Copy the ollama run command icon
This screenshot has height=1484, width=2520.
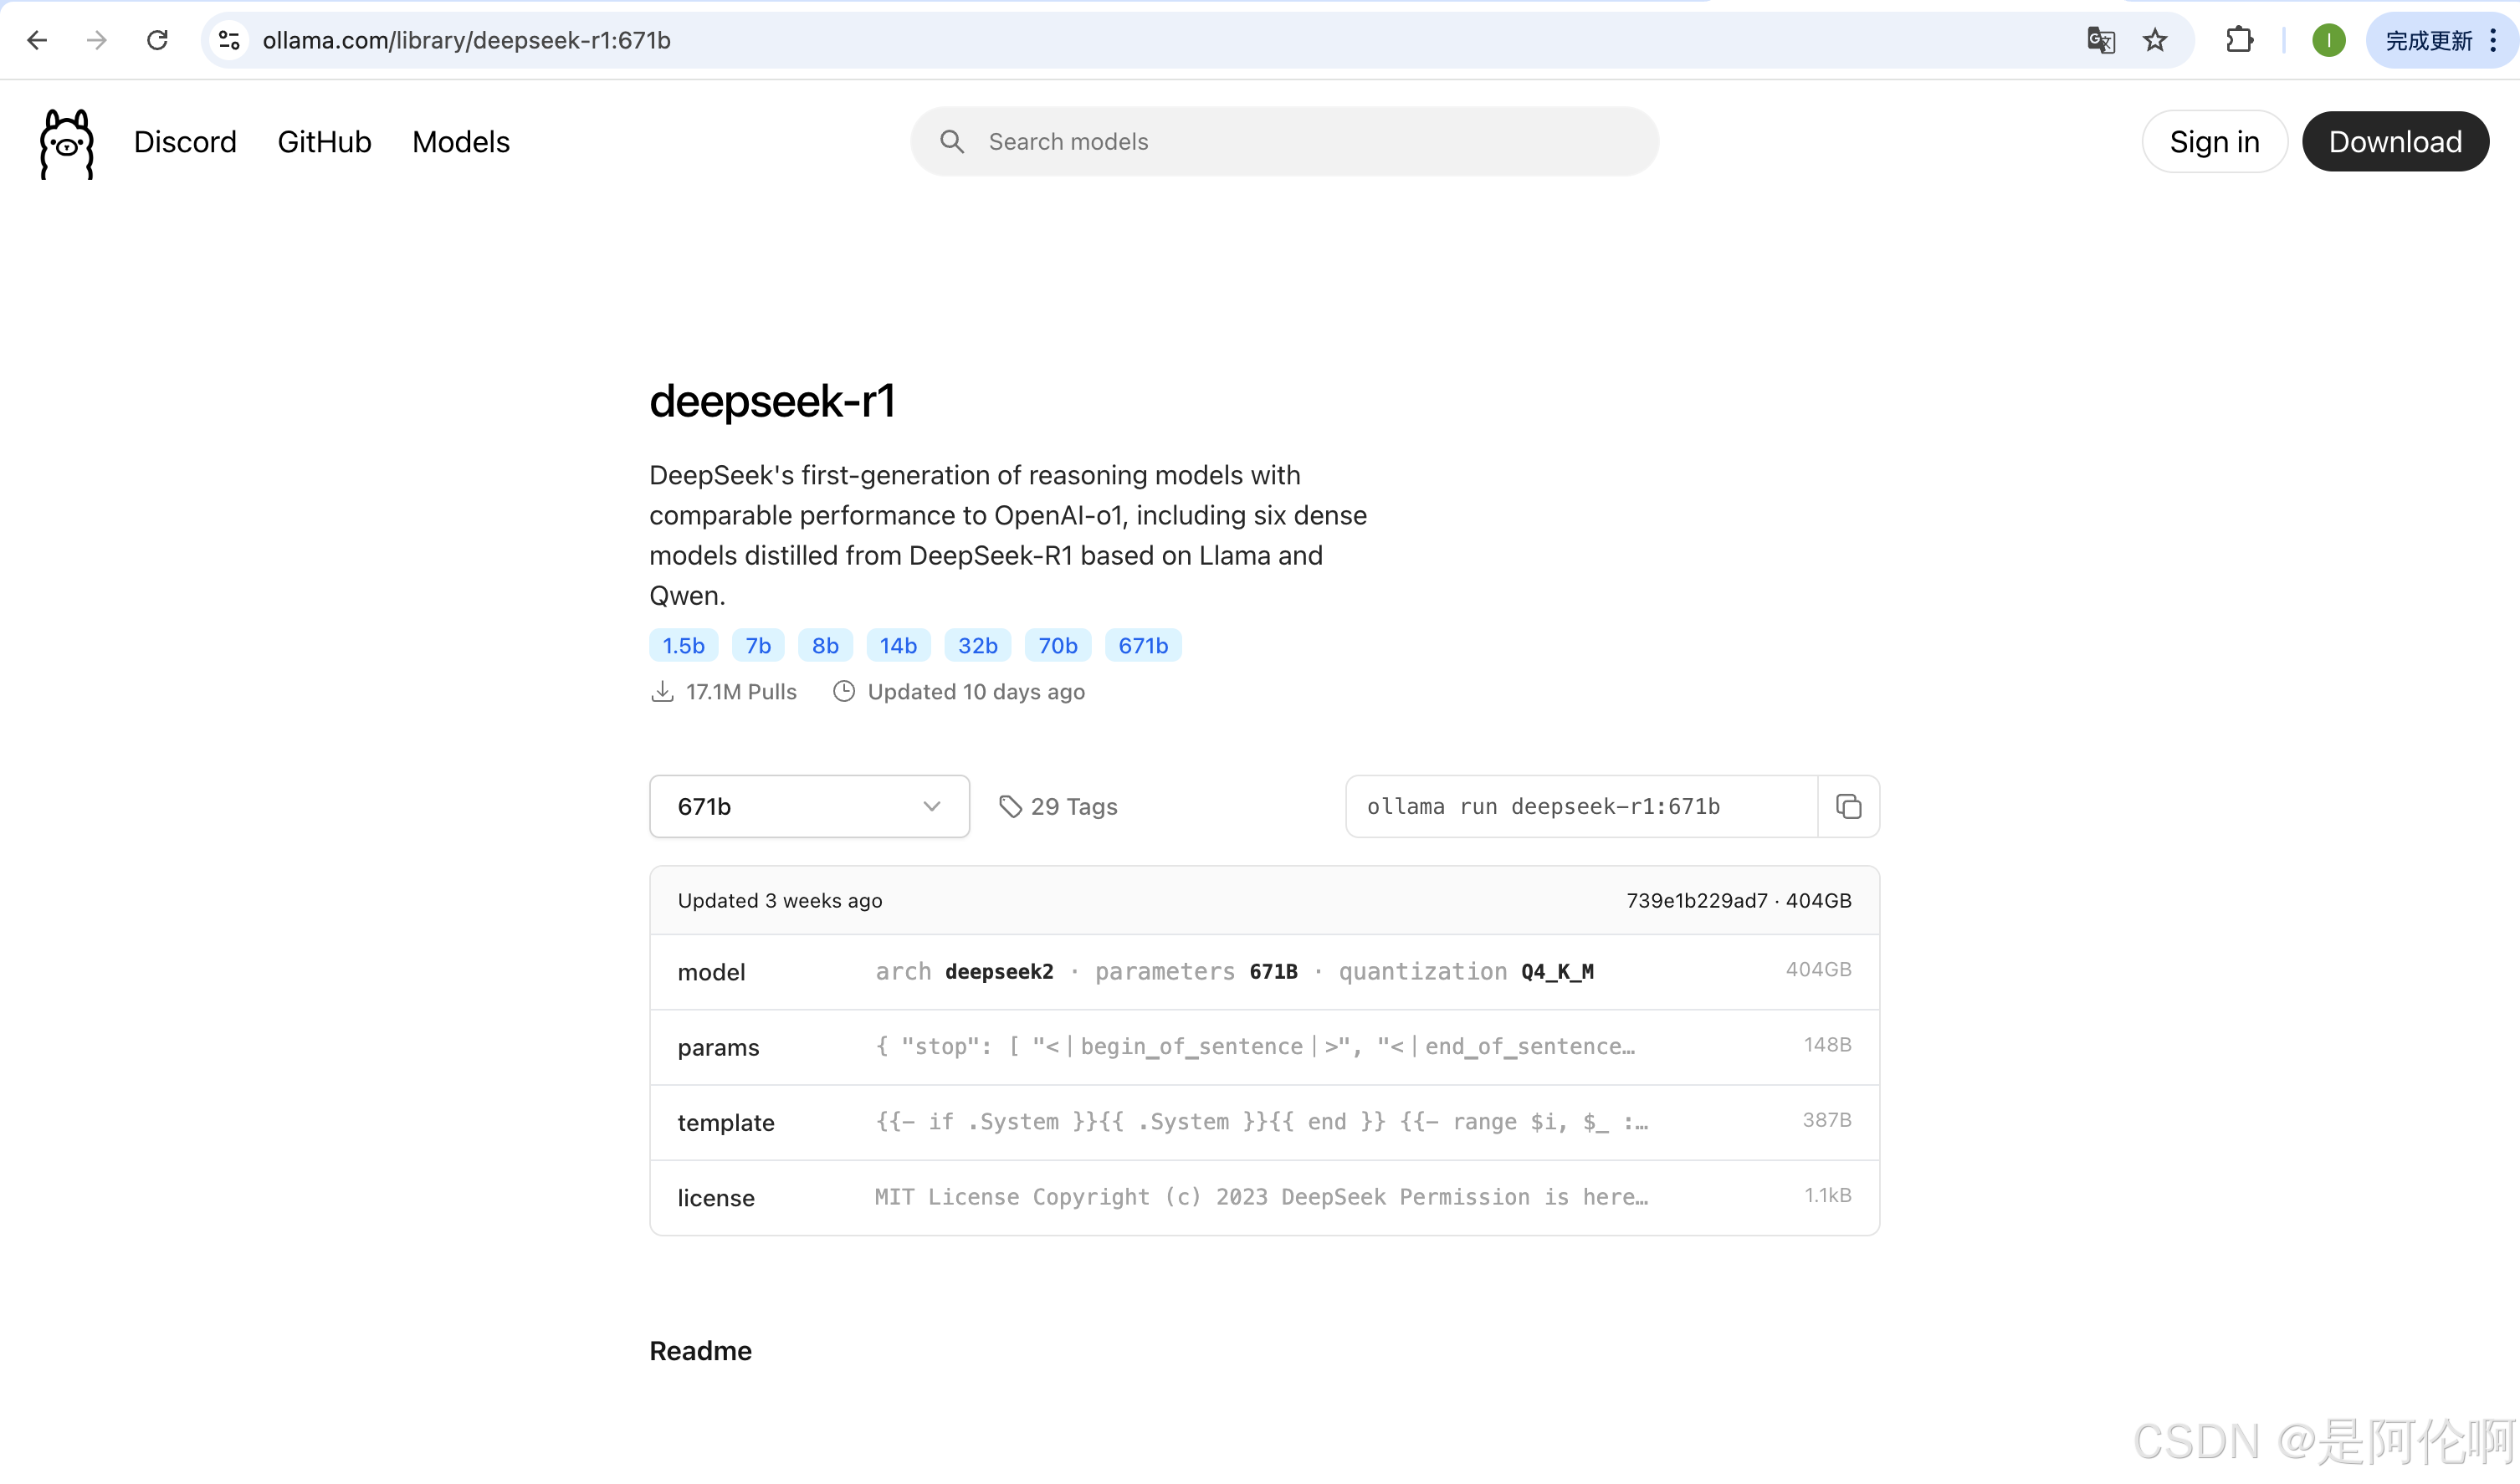coord(1848,806)
